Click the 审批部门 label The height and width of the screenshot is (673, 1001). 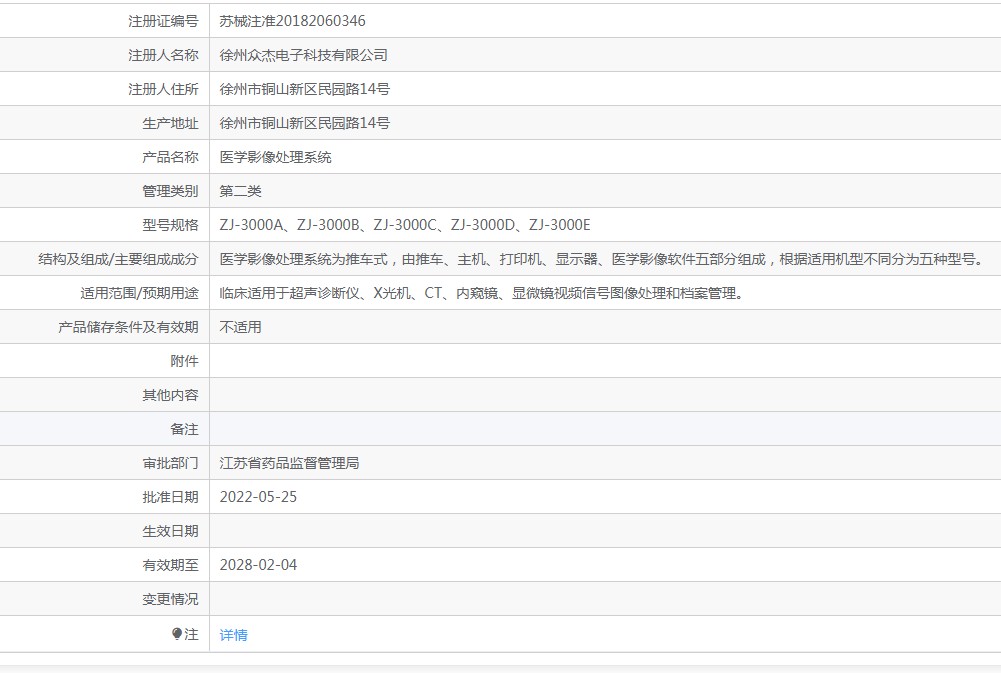click(x=170, y=463)
